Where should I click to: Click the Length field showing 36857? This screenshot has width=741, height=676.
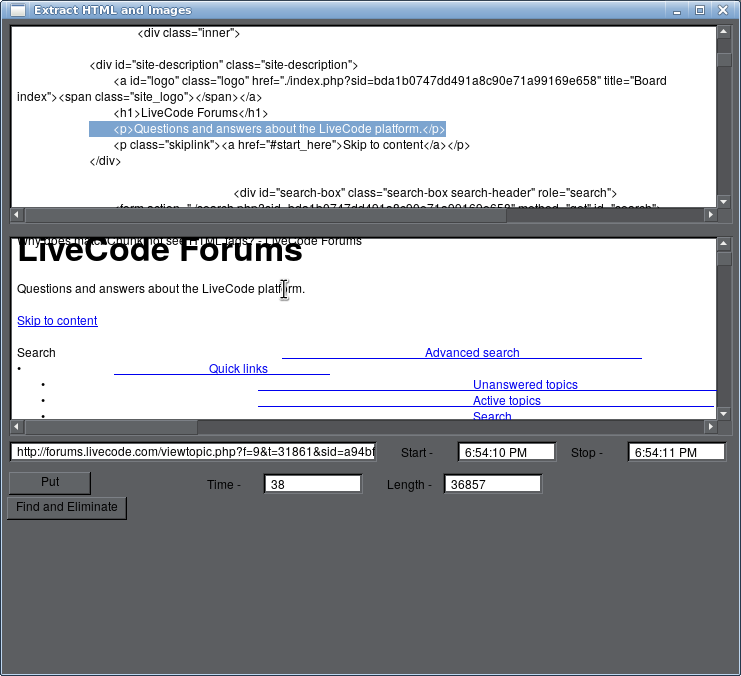[x=493, y=484]
